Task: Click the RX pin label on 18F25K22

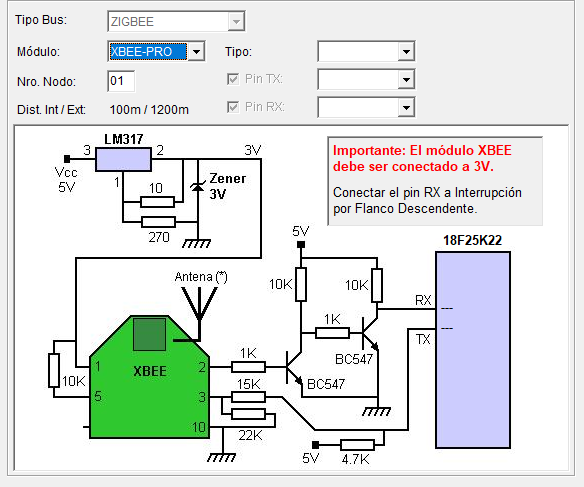Action: [x=423, y=300]
